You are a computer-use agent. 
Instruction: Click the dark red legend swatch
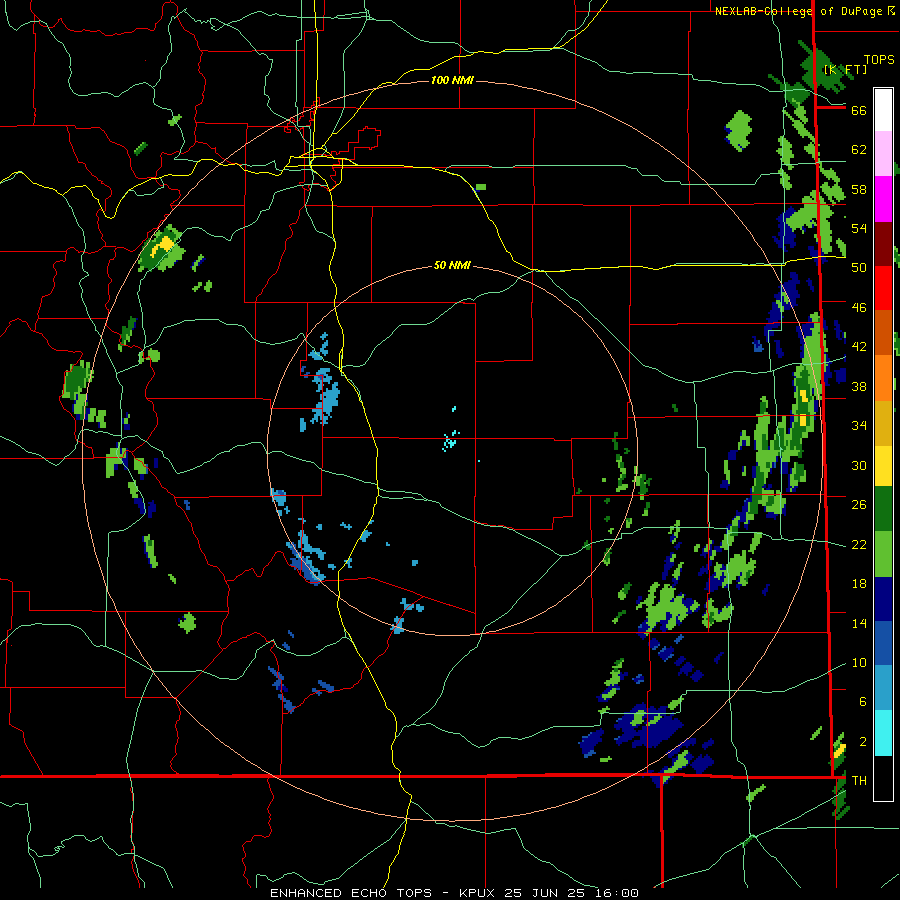click(883, 244)
